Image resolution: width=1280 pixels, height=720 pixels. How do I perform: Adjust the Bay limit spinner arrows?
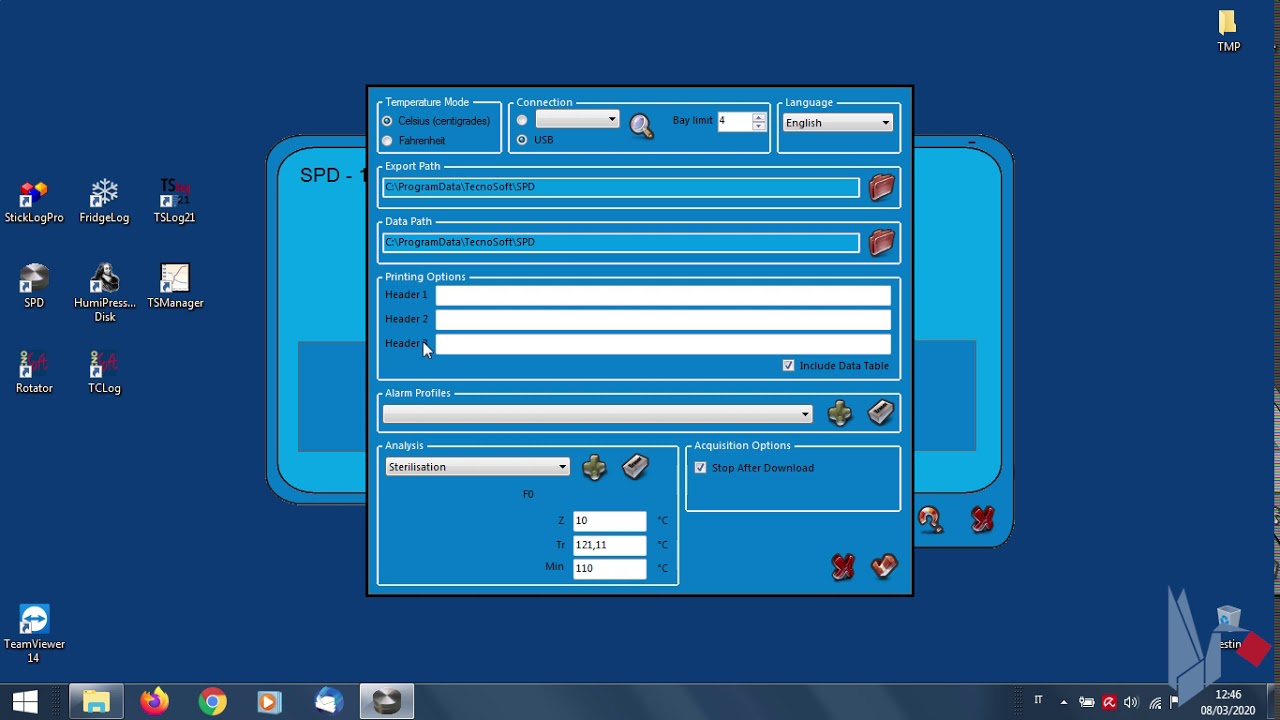[759, 121]
